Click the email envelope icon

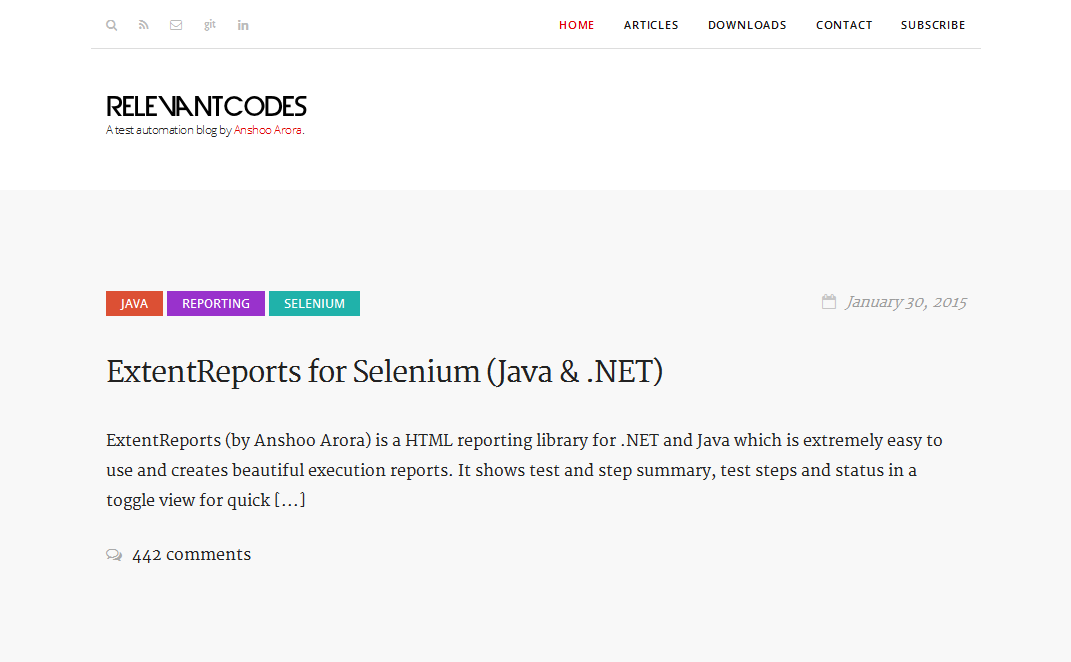tap(176, 25)
